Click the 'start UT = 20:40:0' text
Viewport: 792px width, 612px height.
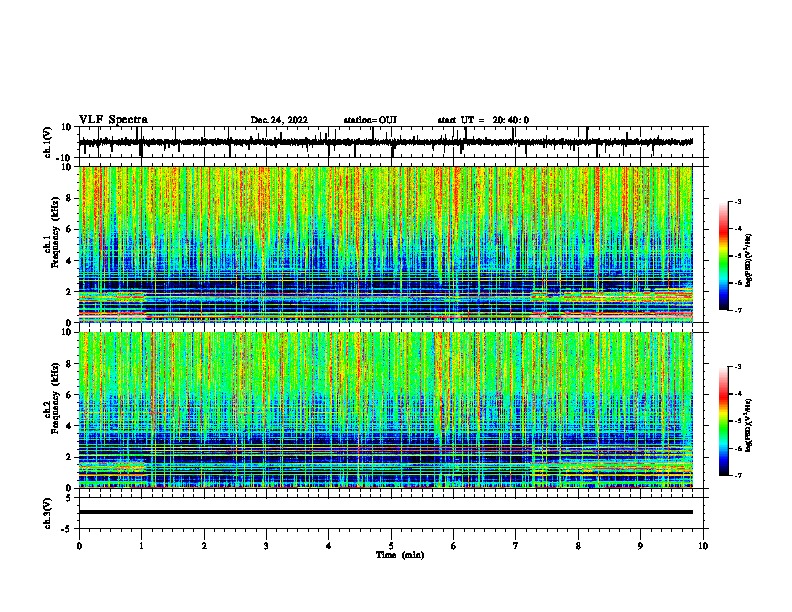pos(483,120)
